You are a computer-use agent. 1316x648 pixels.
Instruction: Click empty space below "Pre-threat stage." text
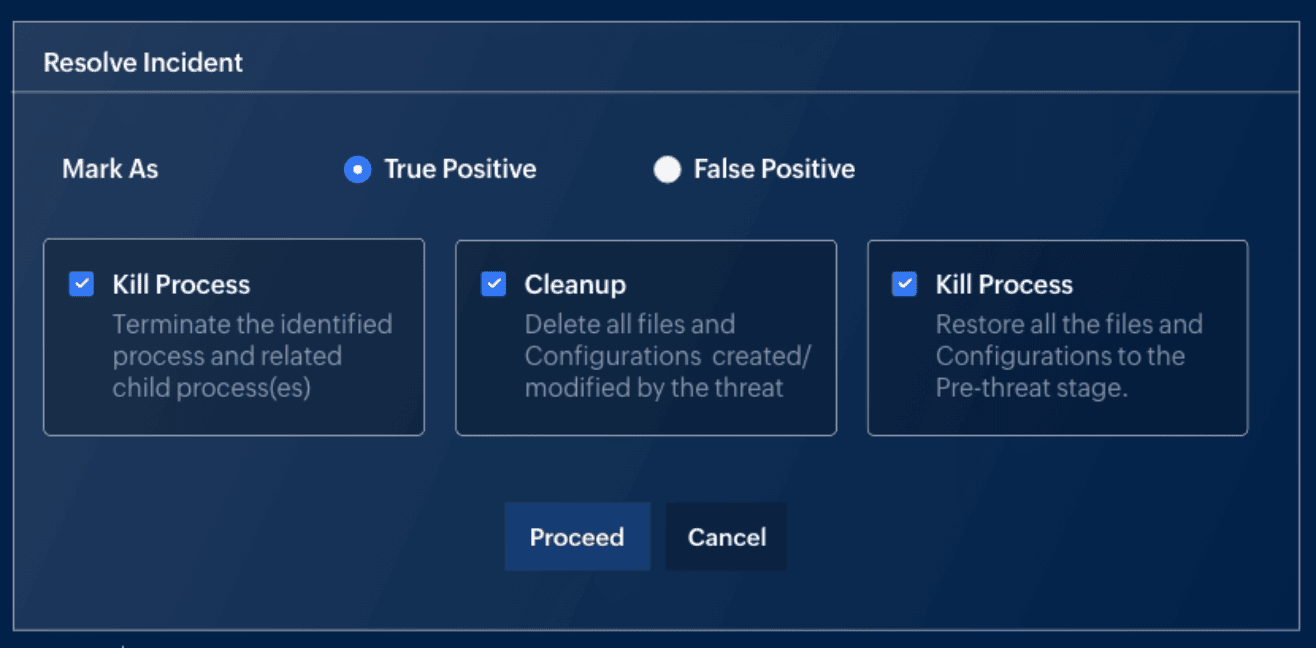pyautogui.click(x=1057, y=418)
